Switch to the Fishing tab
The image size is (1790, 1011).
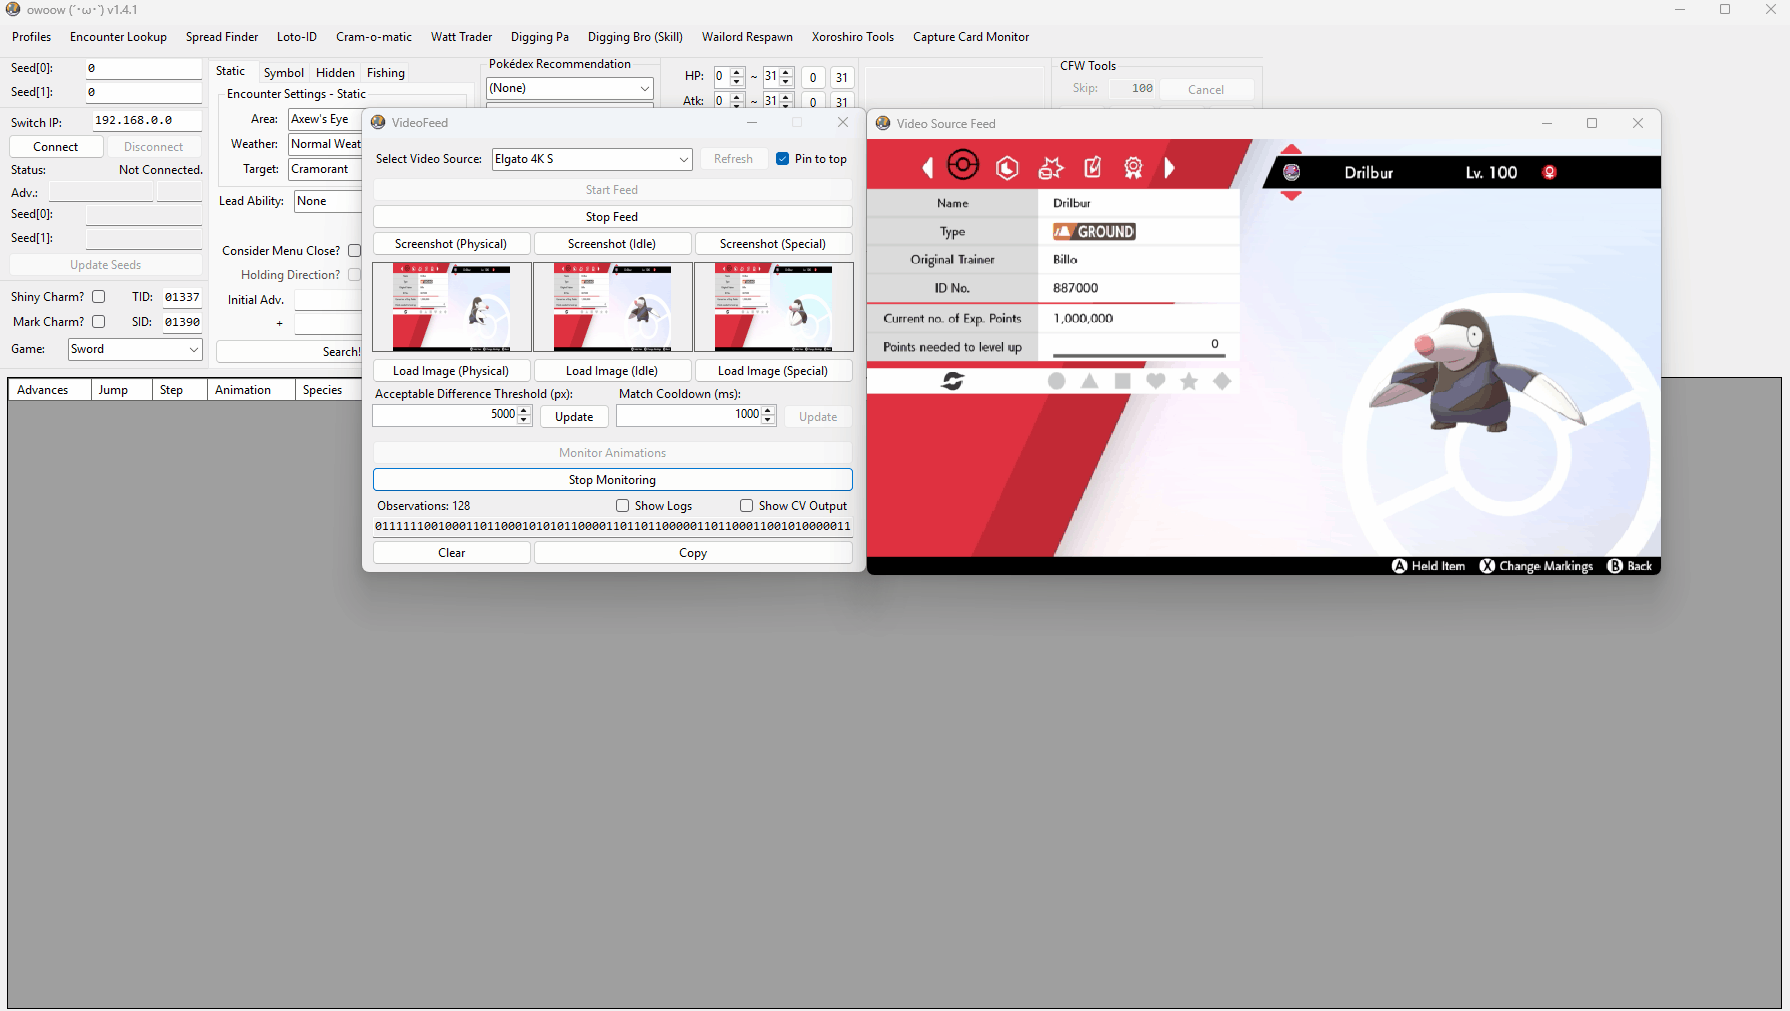[x=386, y=73]
